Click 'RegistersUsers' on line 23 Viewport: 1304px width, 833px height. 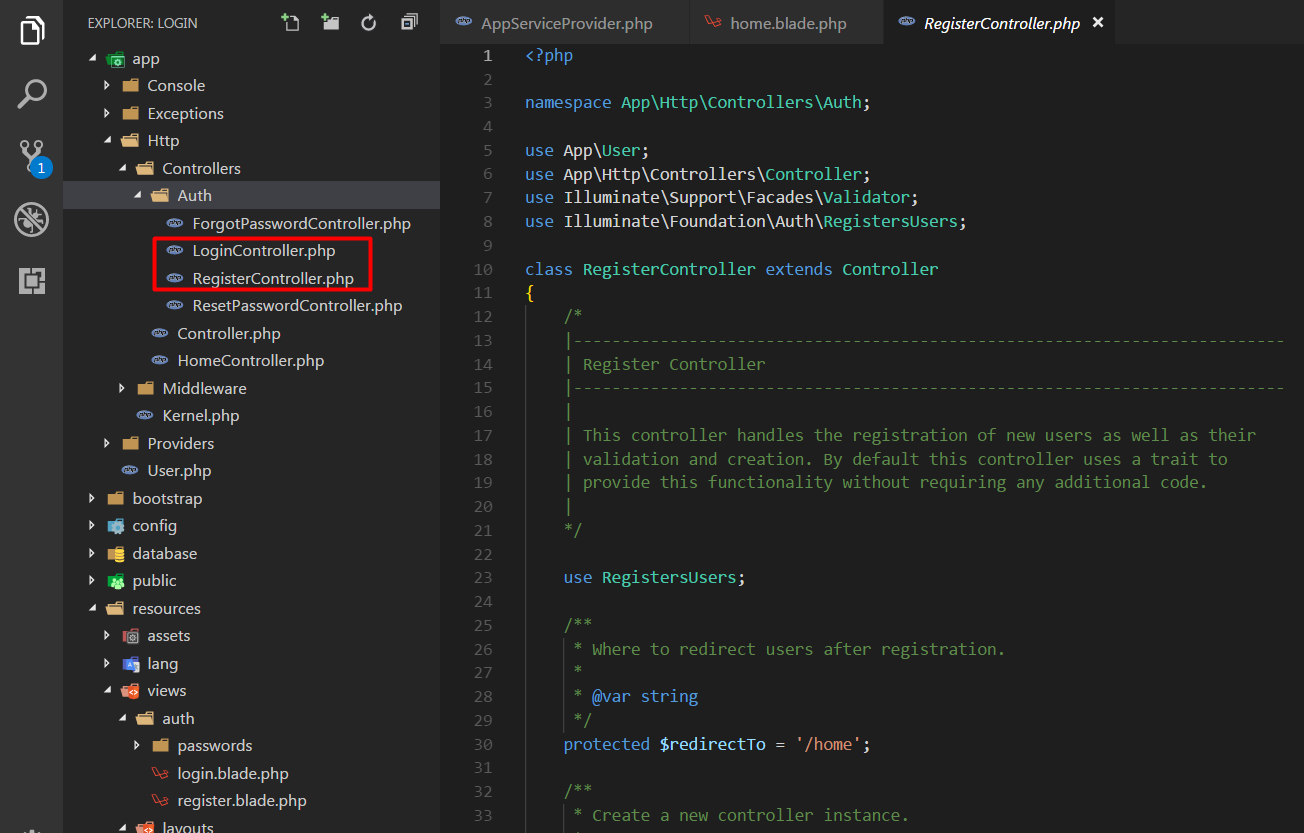pyautogui.click(x=669, y=577)
